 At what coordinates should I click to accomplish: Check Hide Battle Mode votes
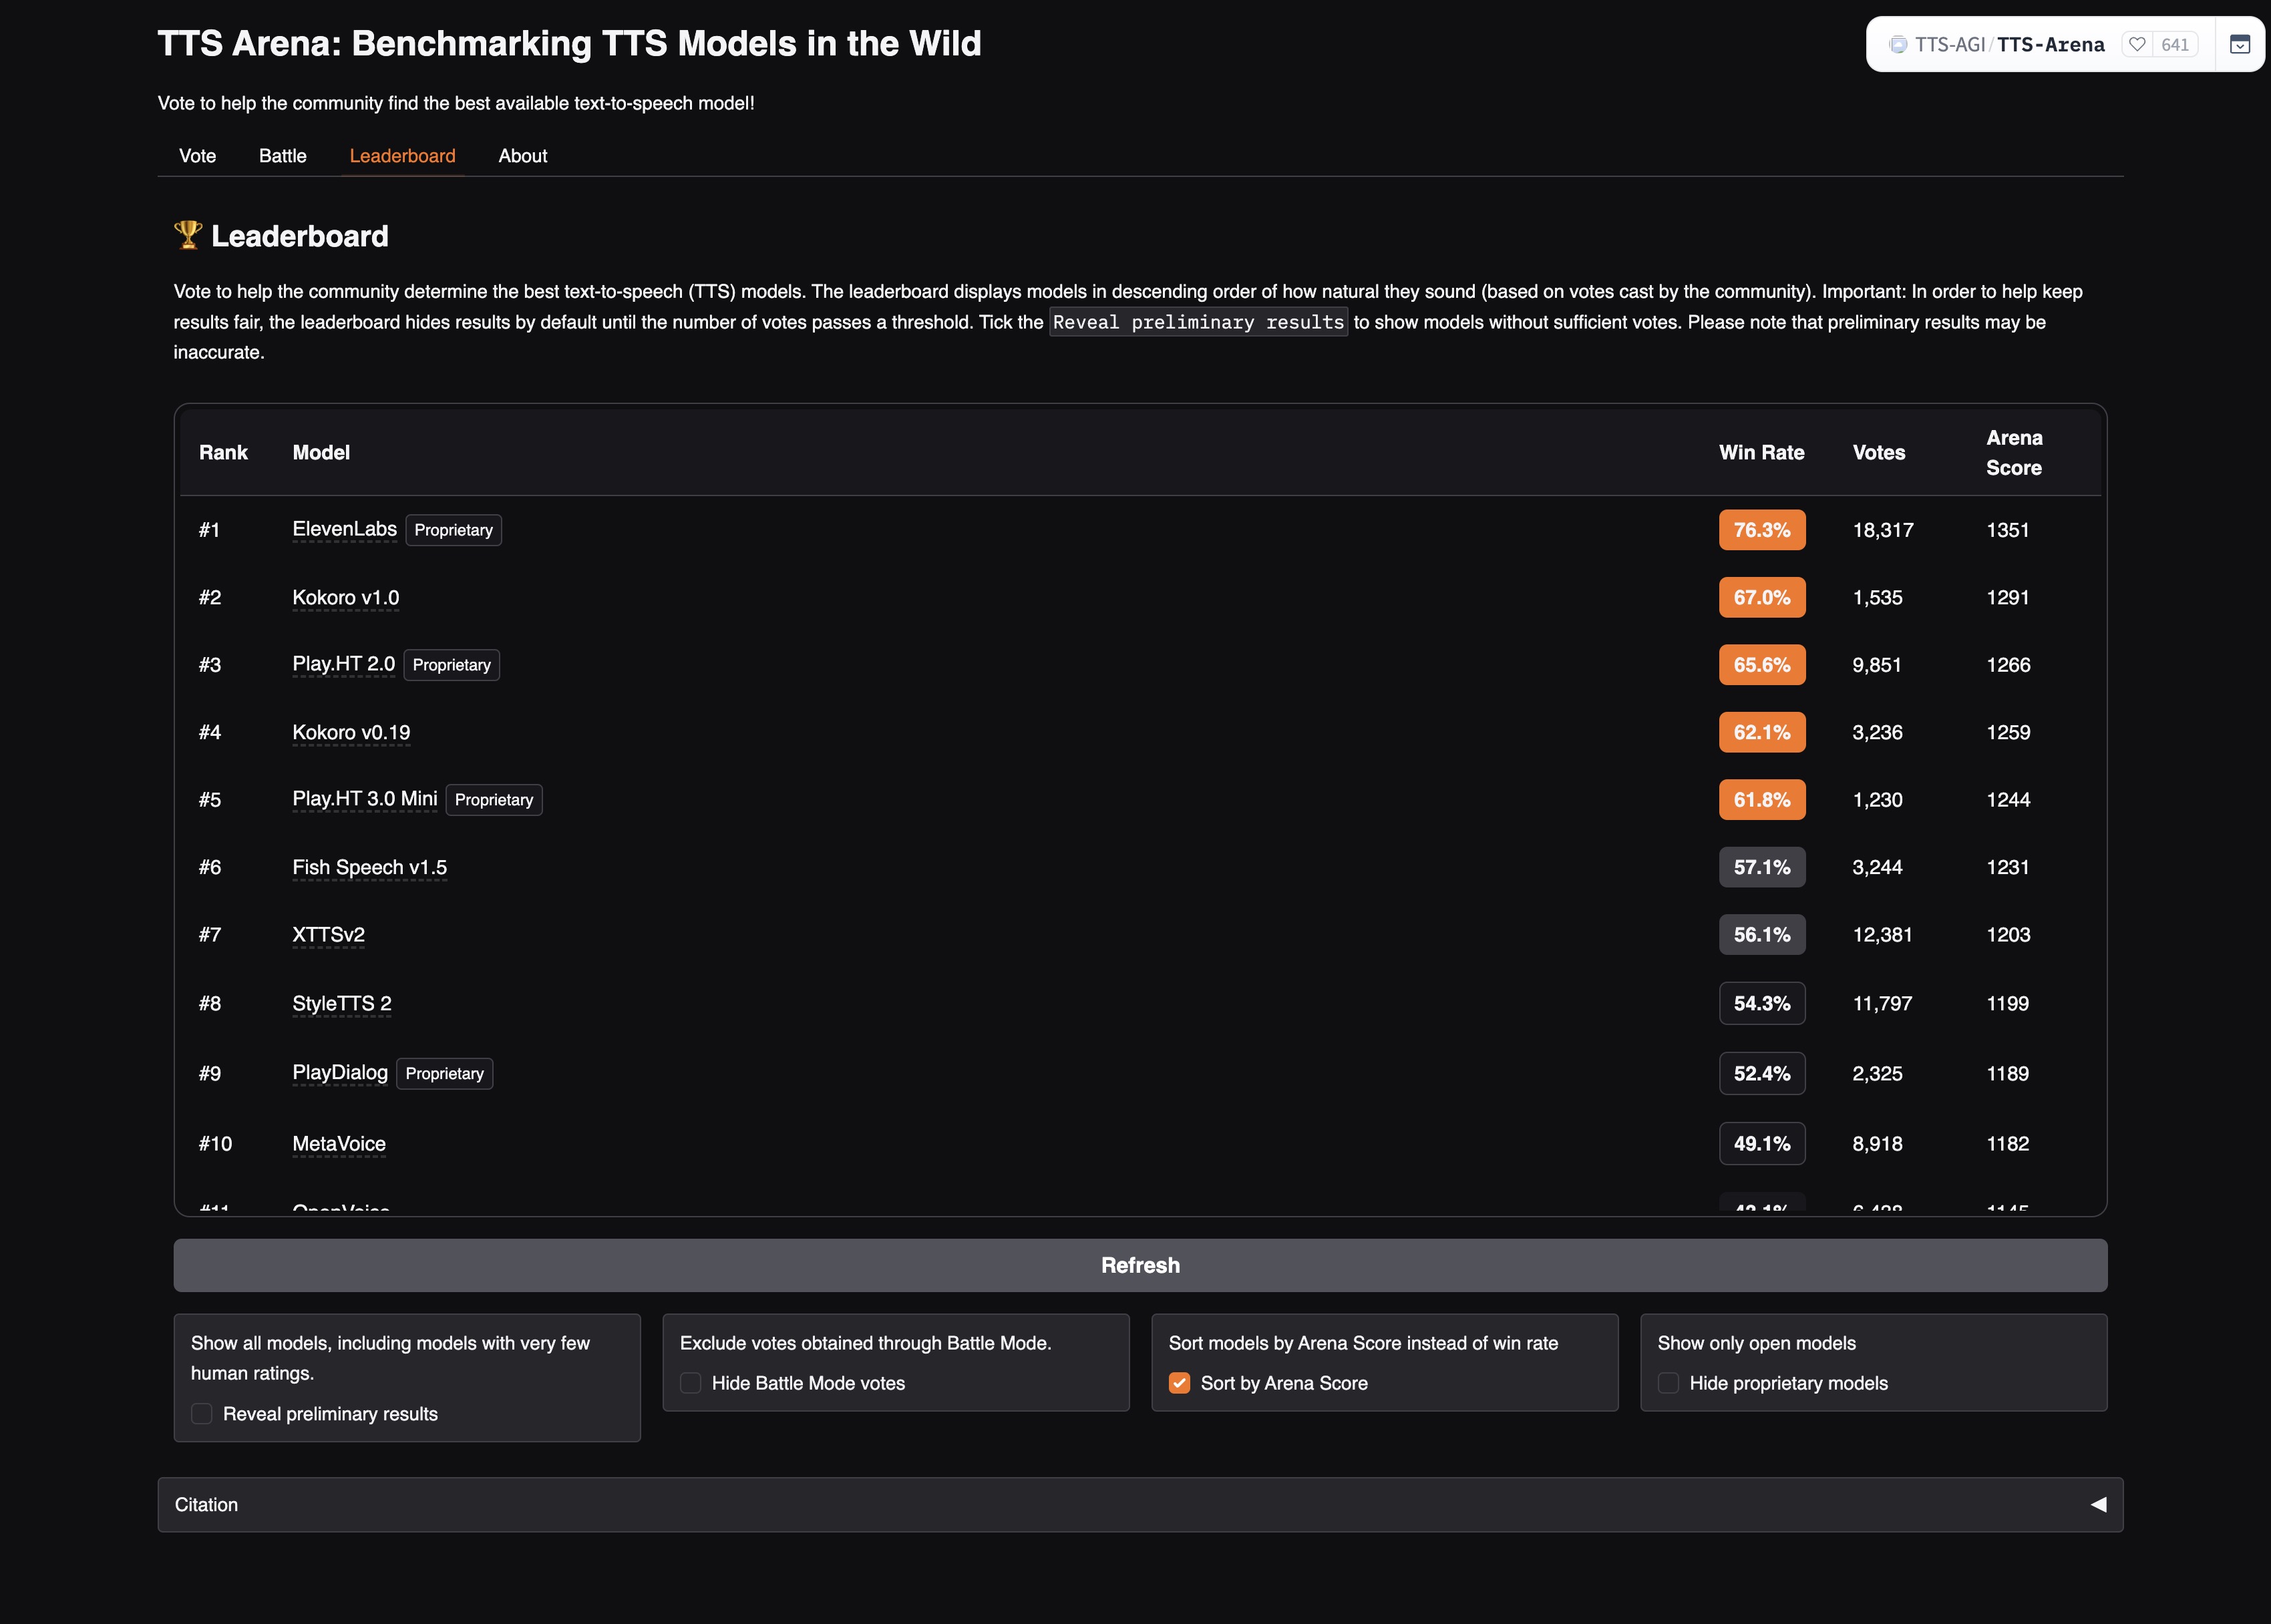tap(691, 1383)
